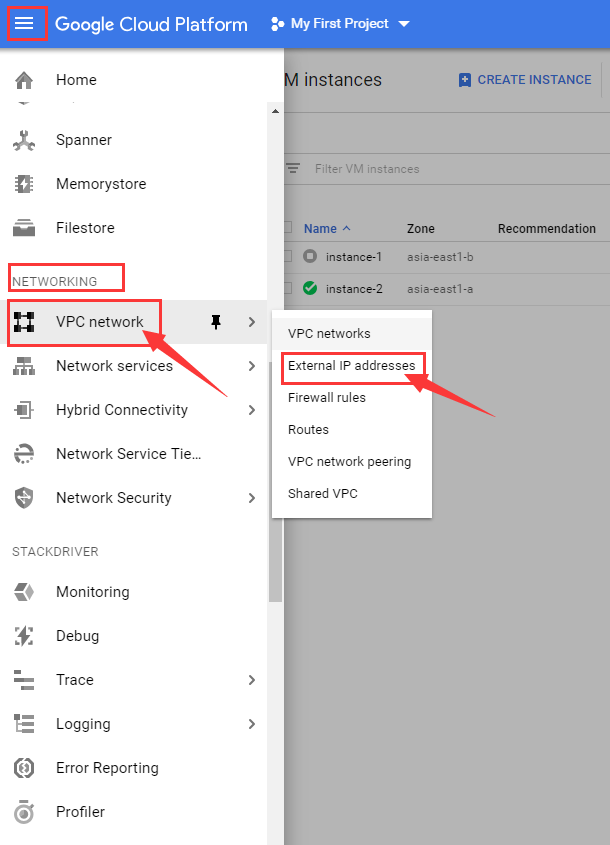Click the sidebar scroll-up arrow
Screen dimensions: 610x845
(275, 111)
